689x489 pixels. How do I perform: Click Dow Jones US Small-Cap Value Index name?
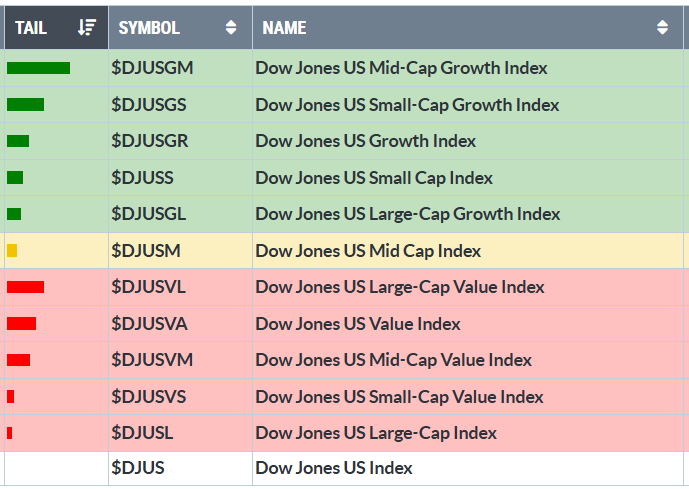(x=399, y=397)
